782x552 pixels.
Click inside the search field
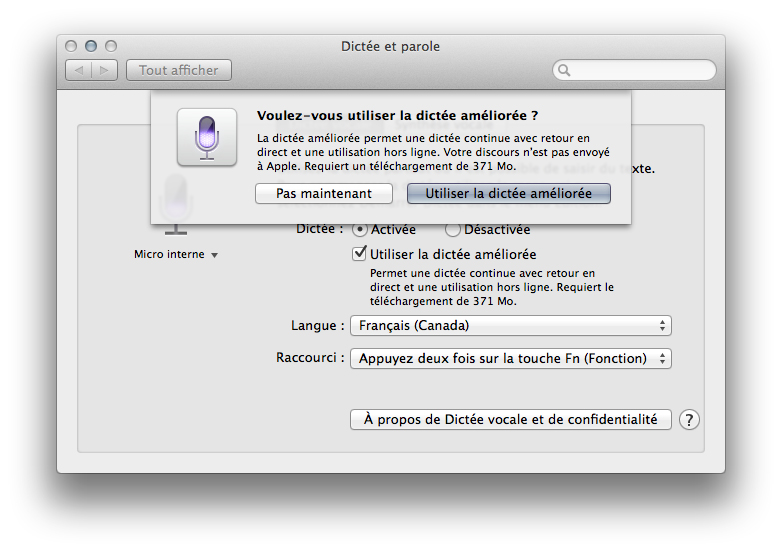click(634, 70)
